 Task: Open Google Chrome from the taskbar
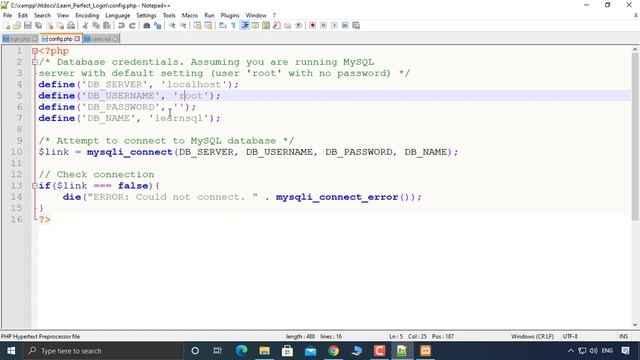333,351
